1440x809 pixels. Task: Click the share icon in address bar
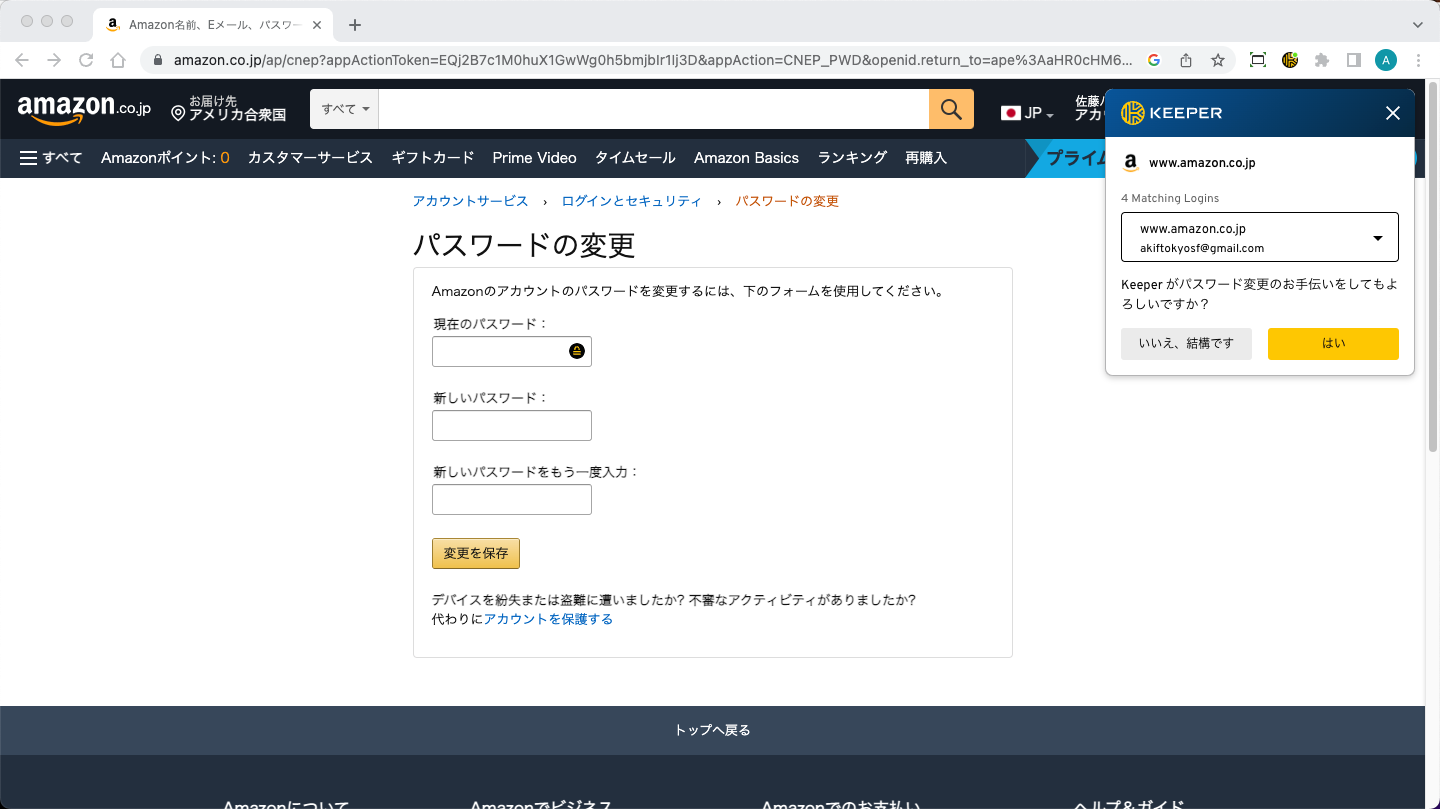[x=1186, y=60]
